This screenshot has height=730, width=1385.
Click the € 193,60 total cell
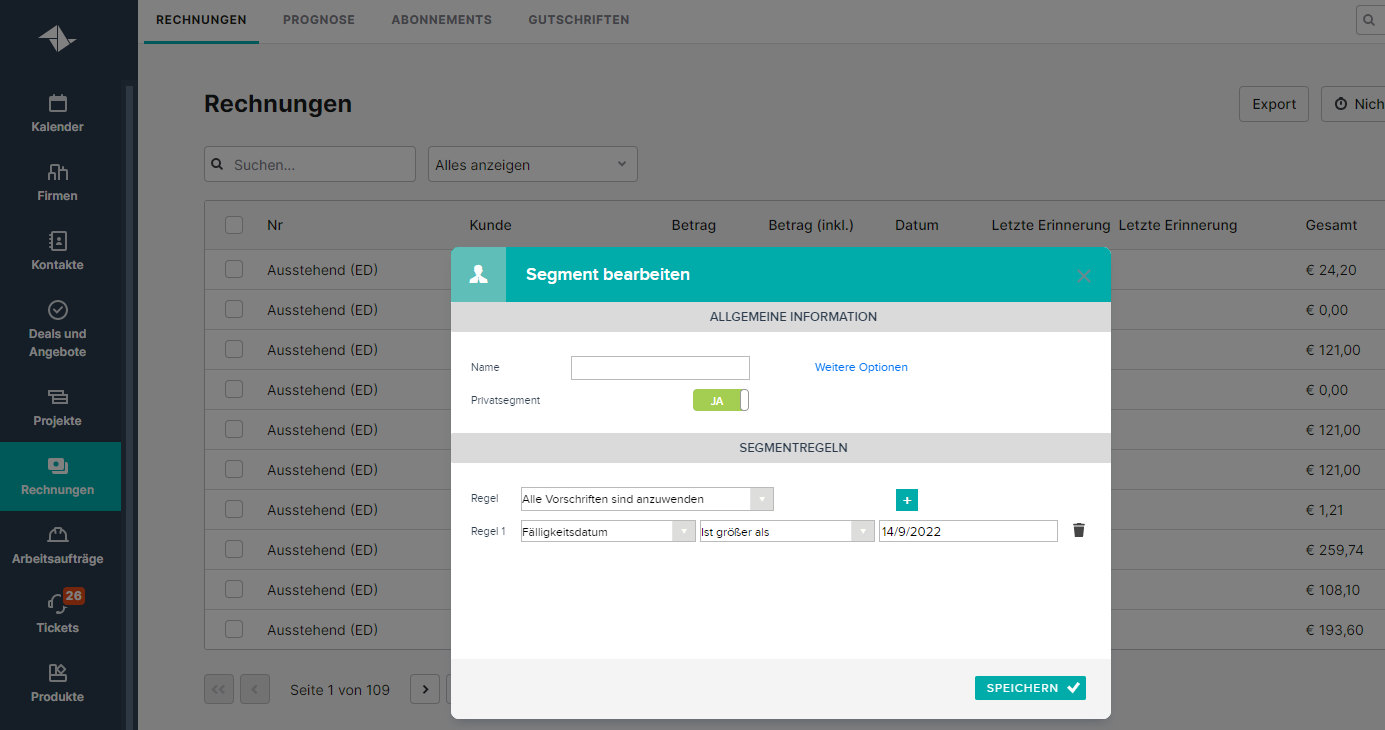[x=1335, y=630]
